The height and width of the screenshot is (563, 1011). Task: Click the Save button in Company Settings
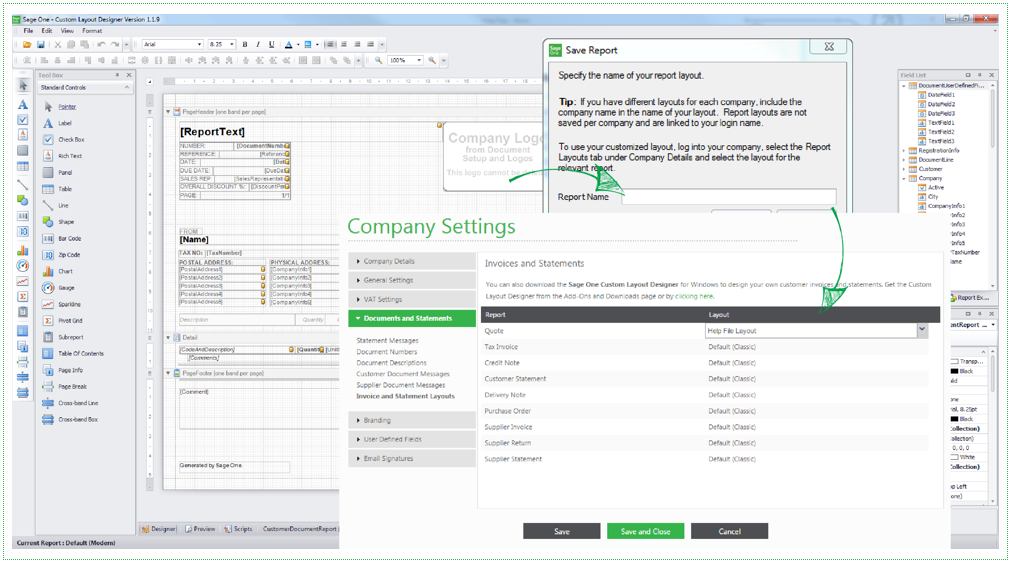(x=562, y=531)
